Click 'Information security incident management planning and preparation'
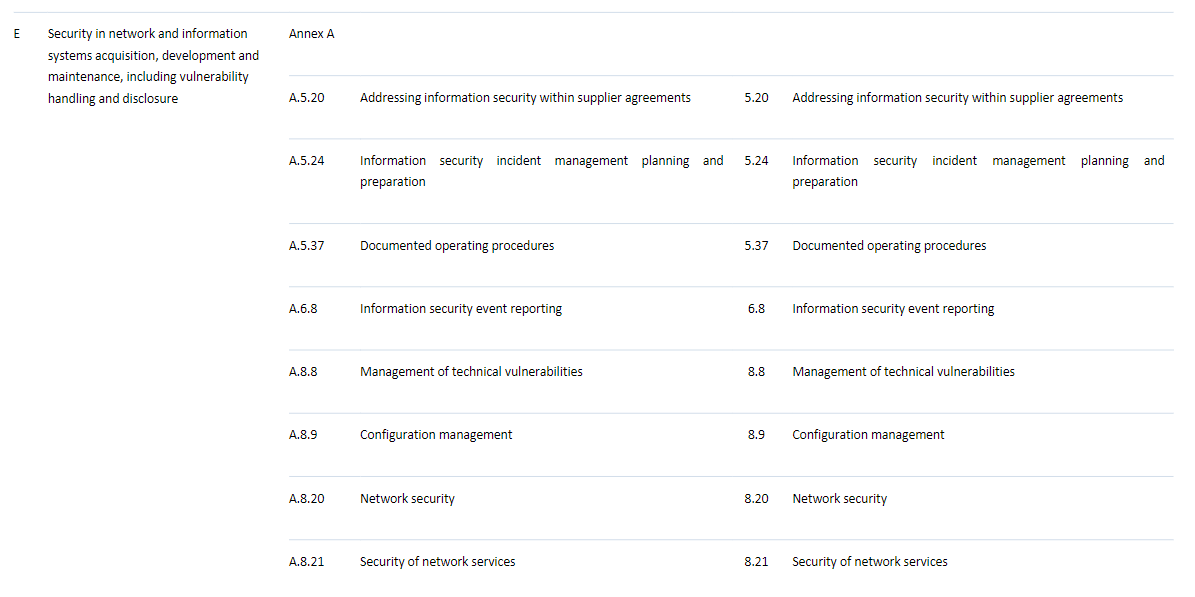 pyautogui.click(x=550, y=170)
